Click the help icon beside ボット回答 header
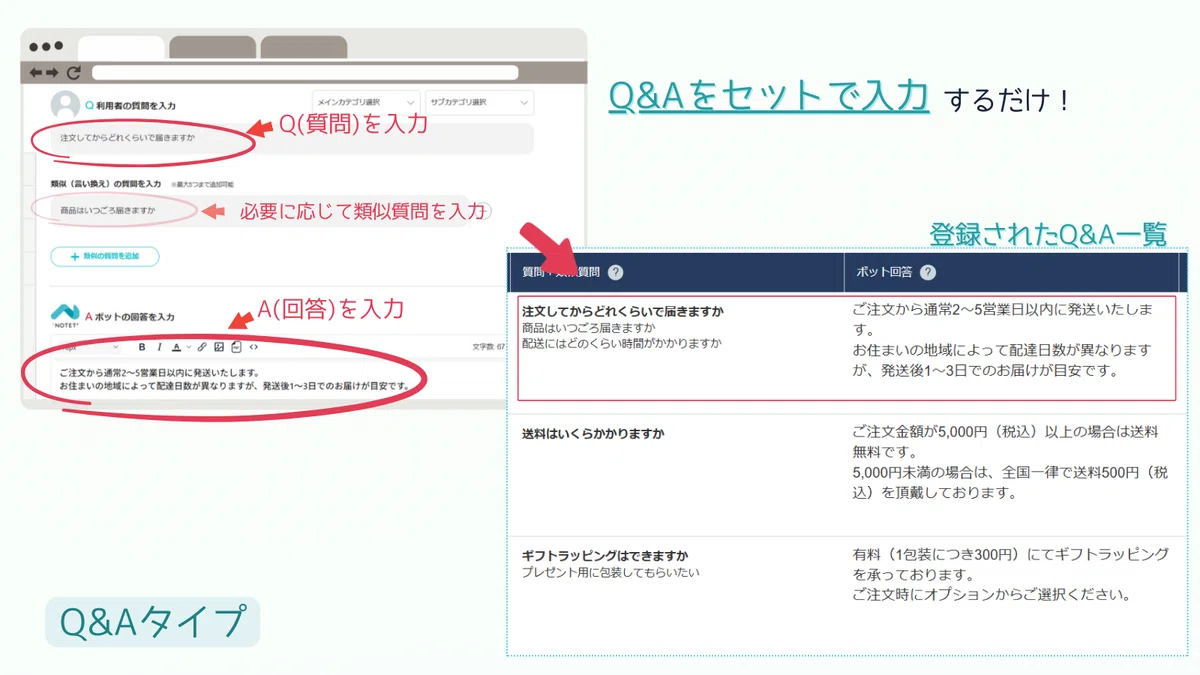 click(928, 272)
